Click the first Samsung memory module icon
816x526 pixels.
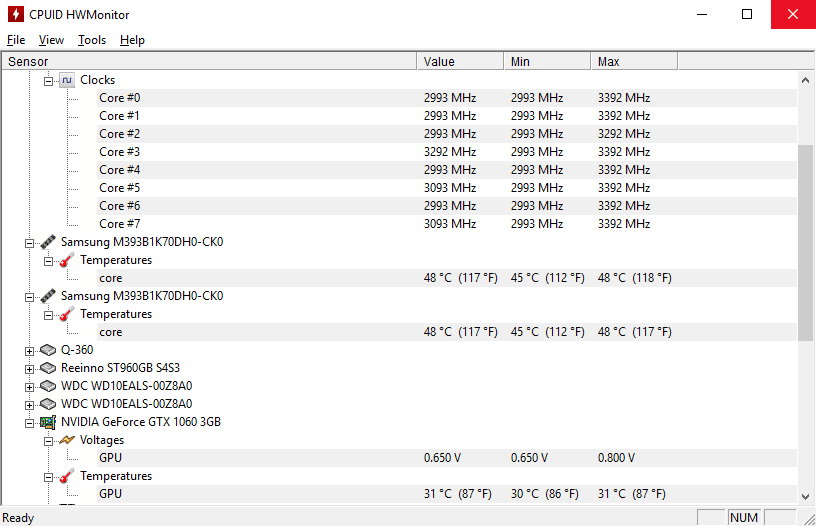(x=48, y=242)
